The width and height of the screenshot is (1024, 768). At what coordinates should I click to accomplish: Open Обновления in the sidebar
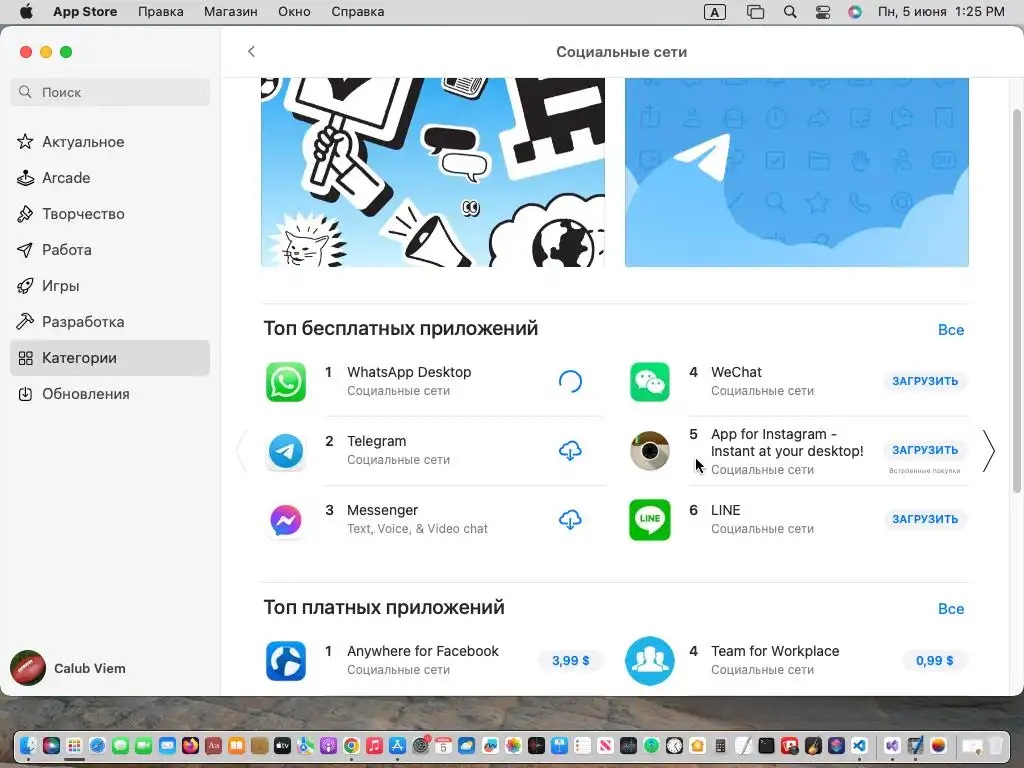click(x=110, y=394)
